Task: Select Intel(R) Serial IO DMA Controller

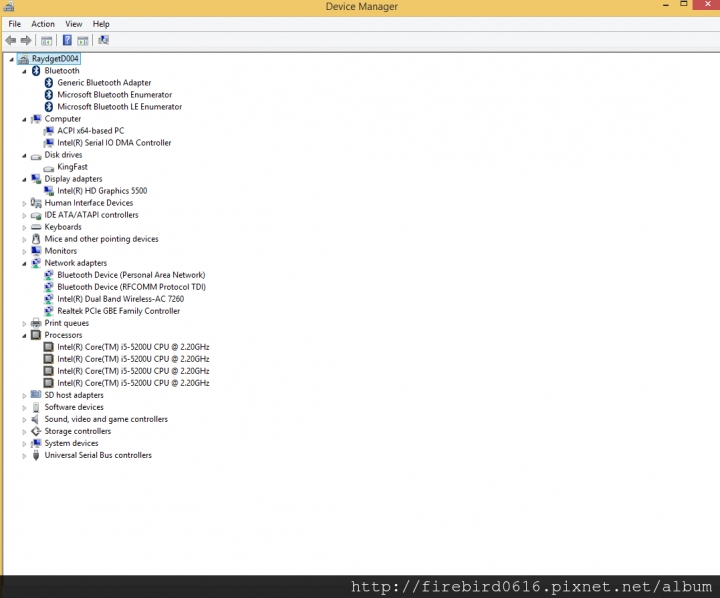Action: coord(114,143)
